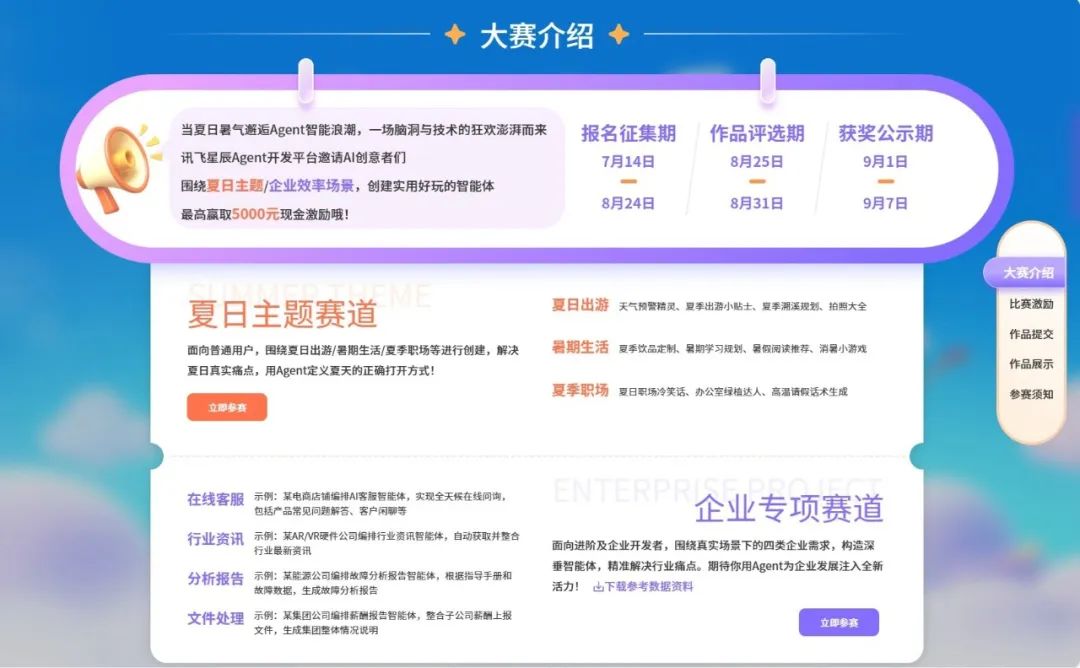Click the 面向普通用户 description paragraph

tap(353, 360)
